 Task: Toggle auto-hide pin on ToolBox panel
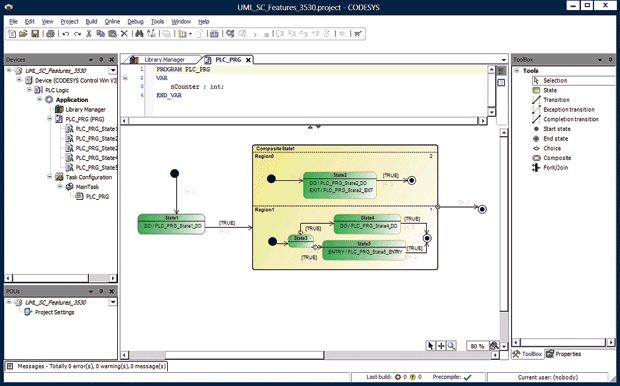coord(611,60)
